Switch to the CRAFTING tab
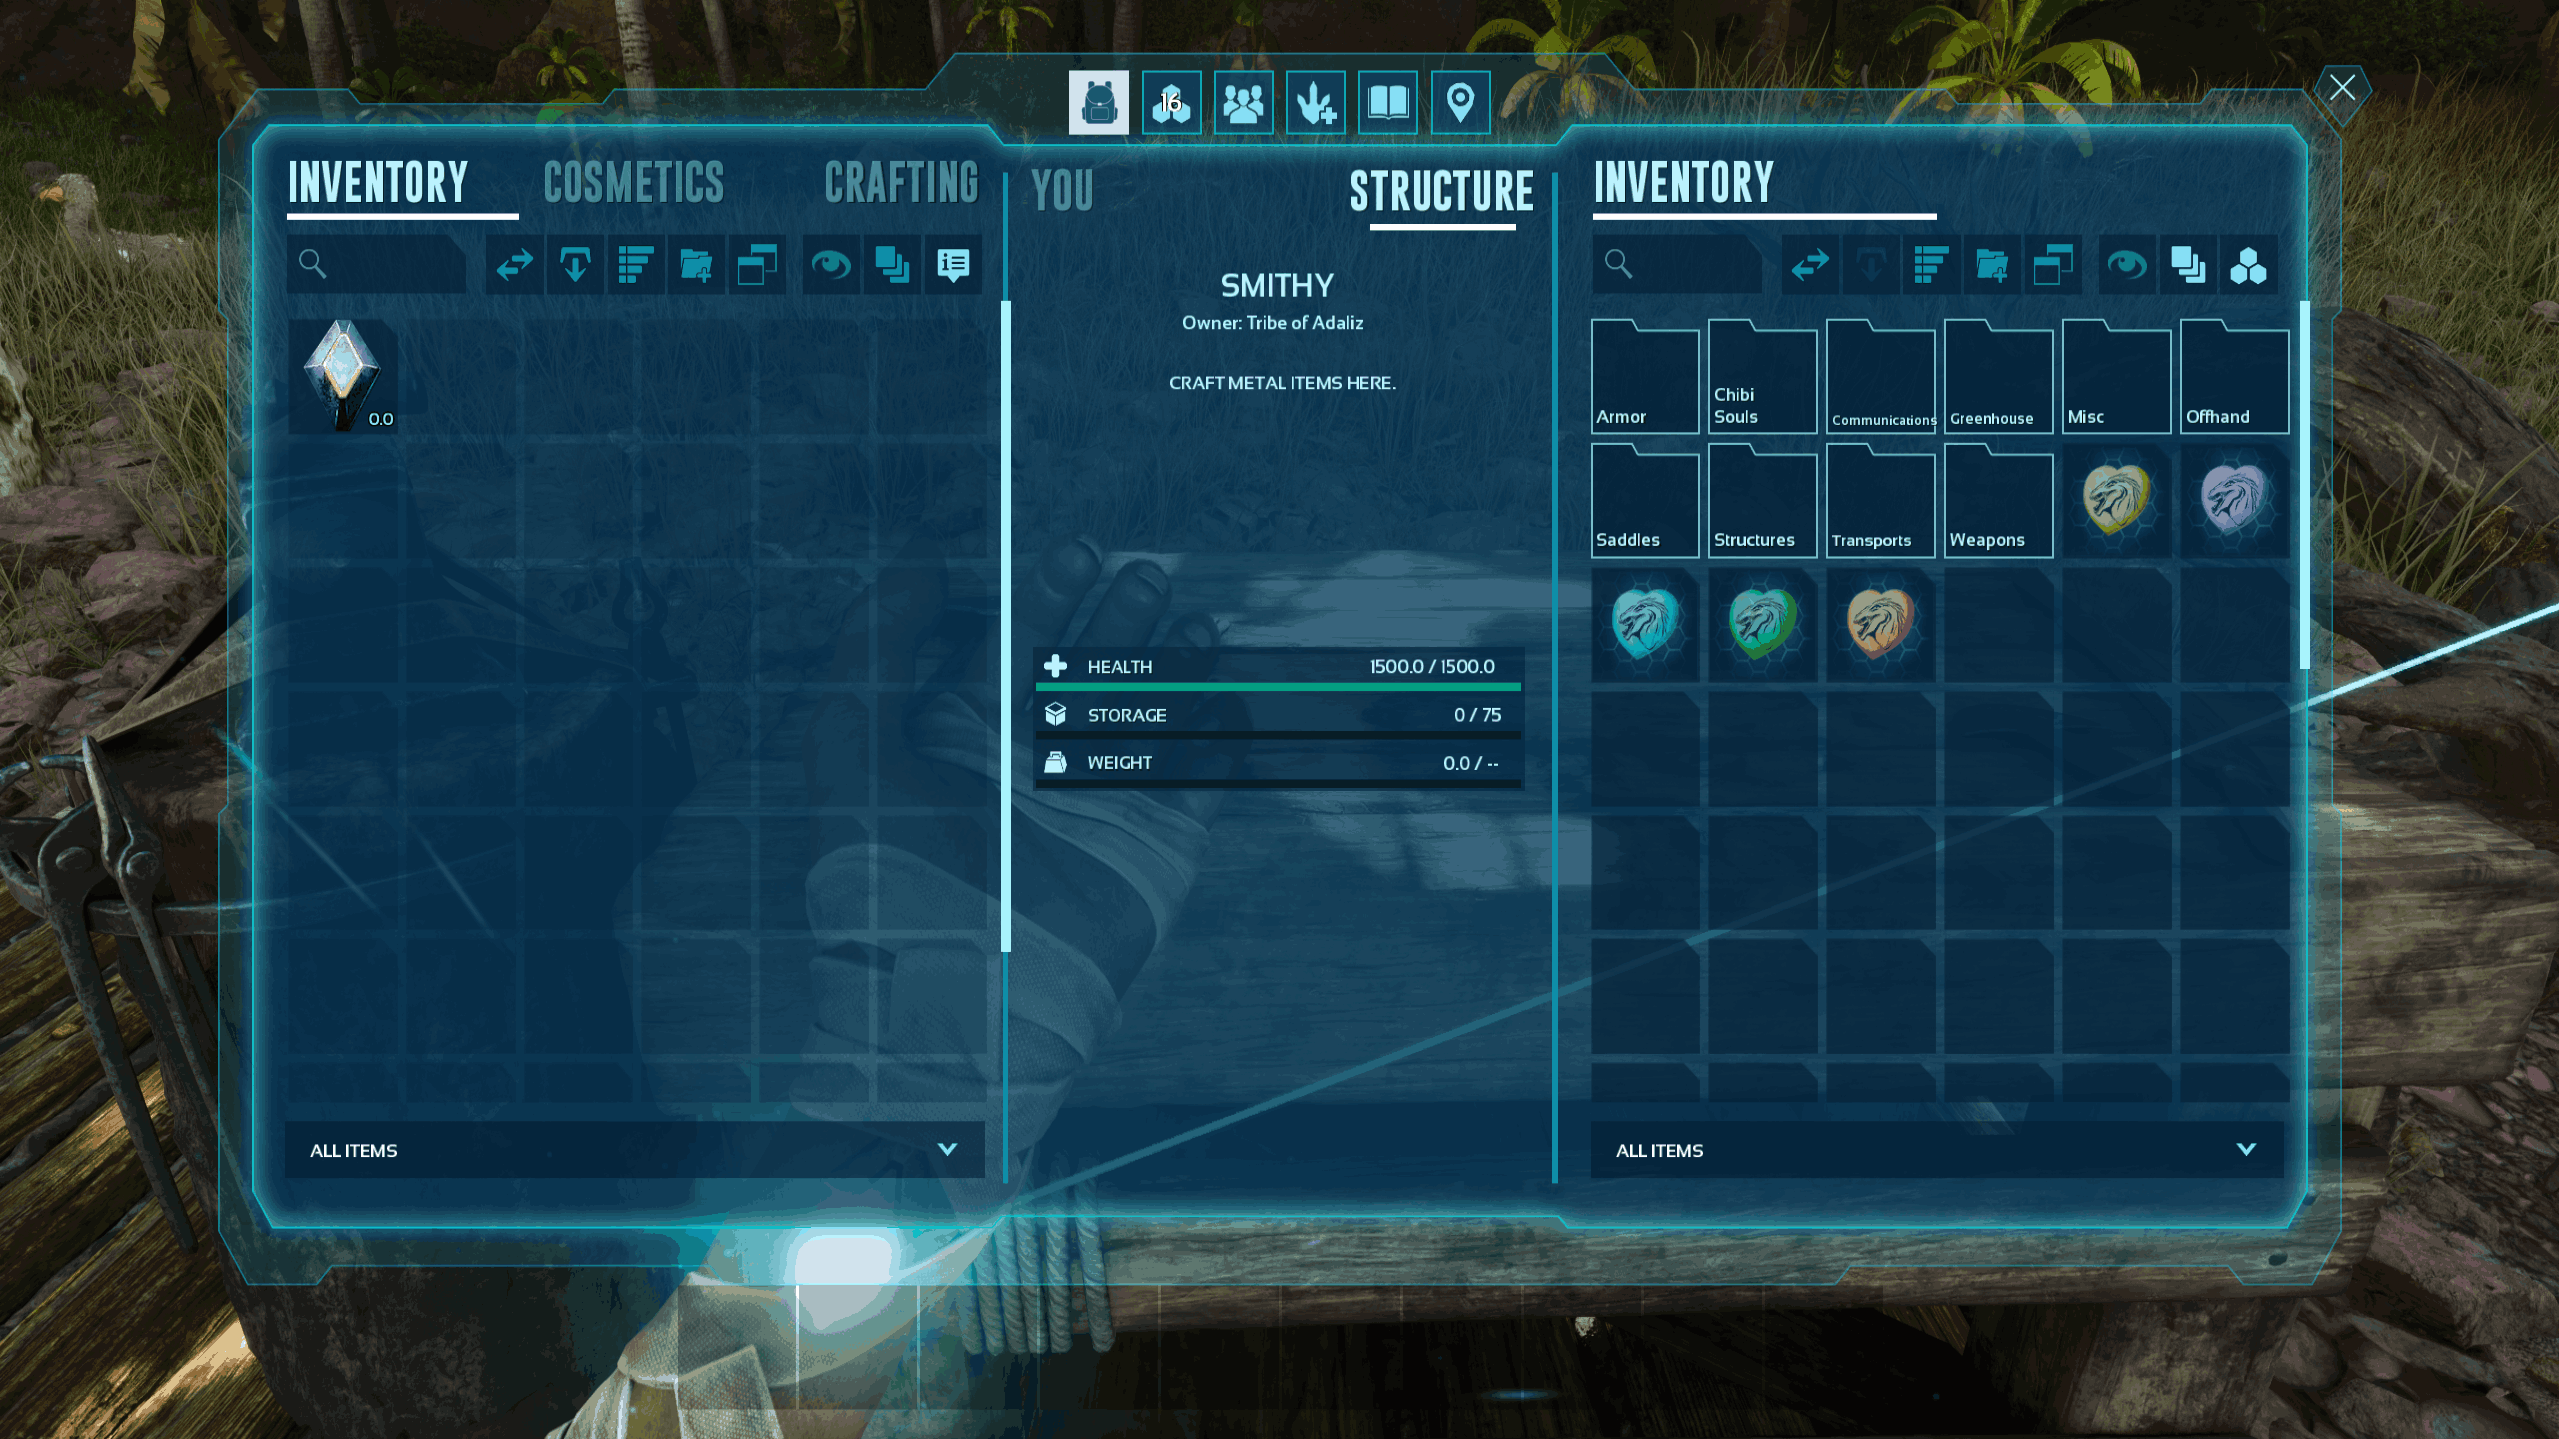The width and height of the screenshot is (2559, 1439). pos(900,183)
